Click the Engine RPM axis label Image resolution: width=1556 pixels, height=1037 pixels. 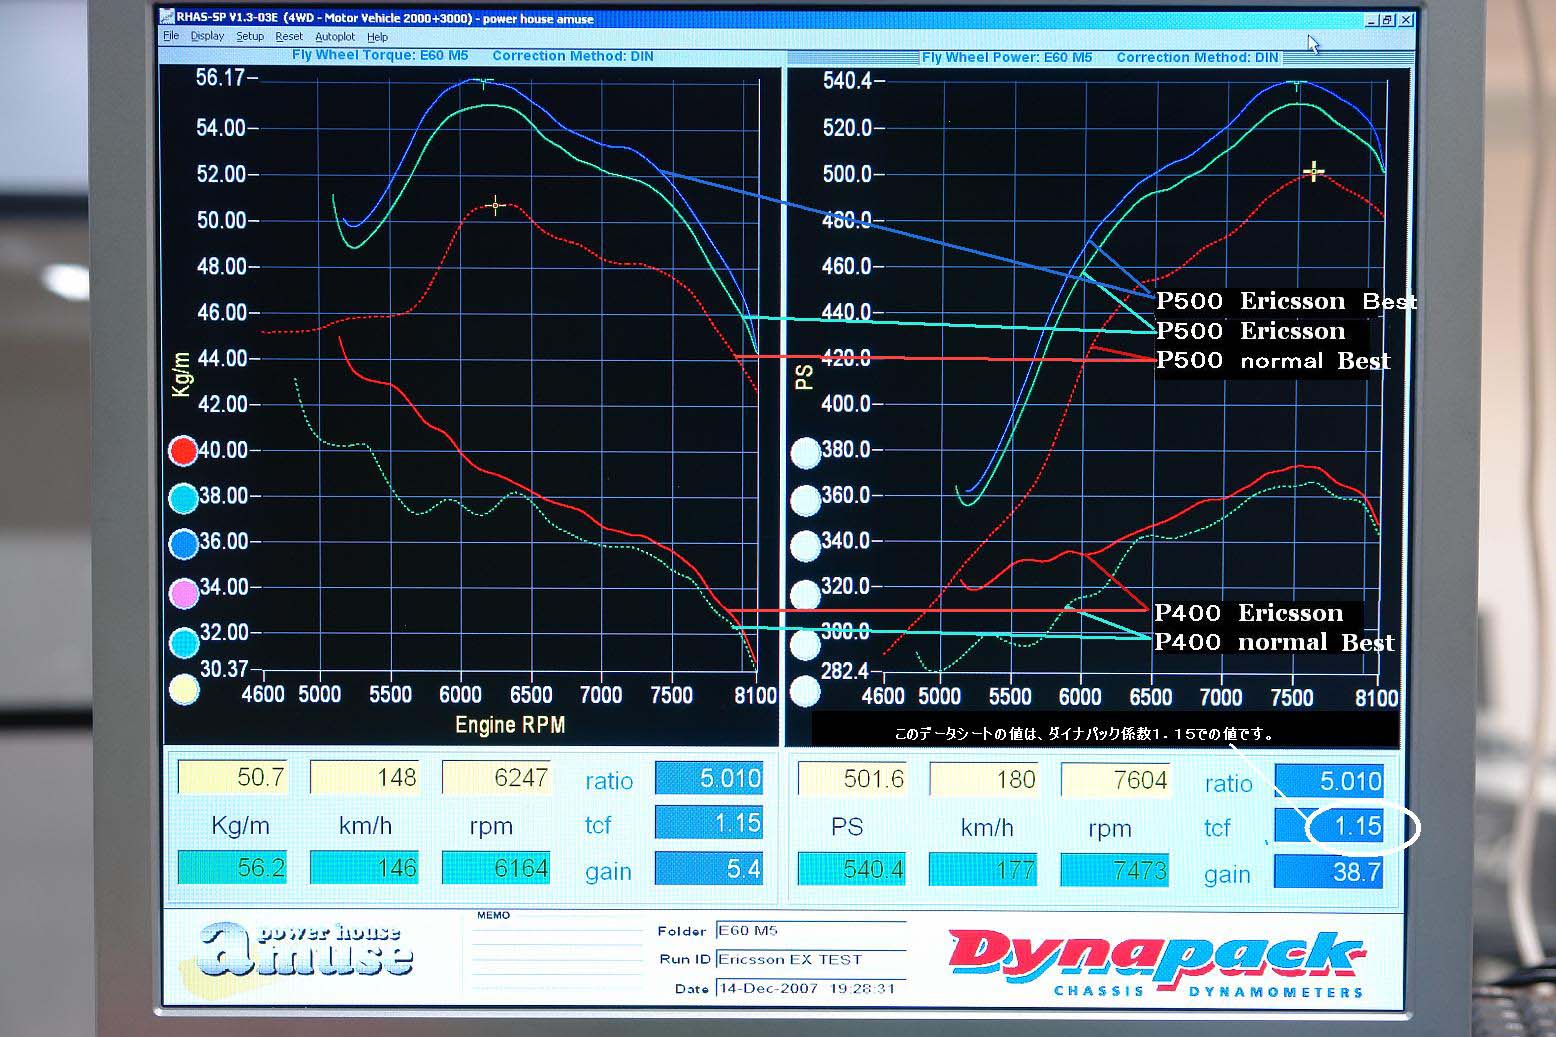510,725
